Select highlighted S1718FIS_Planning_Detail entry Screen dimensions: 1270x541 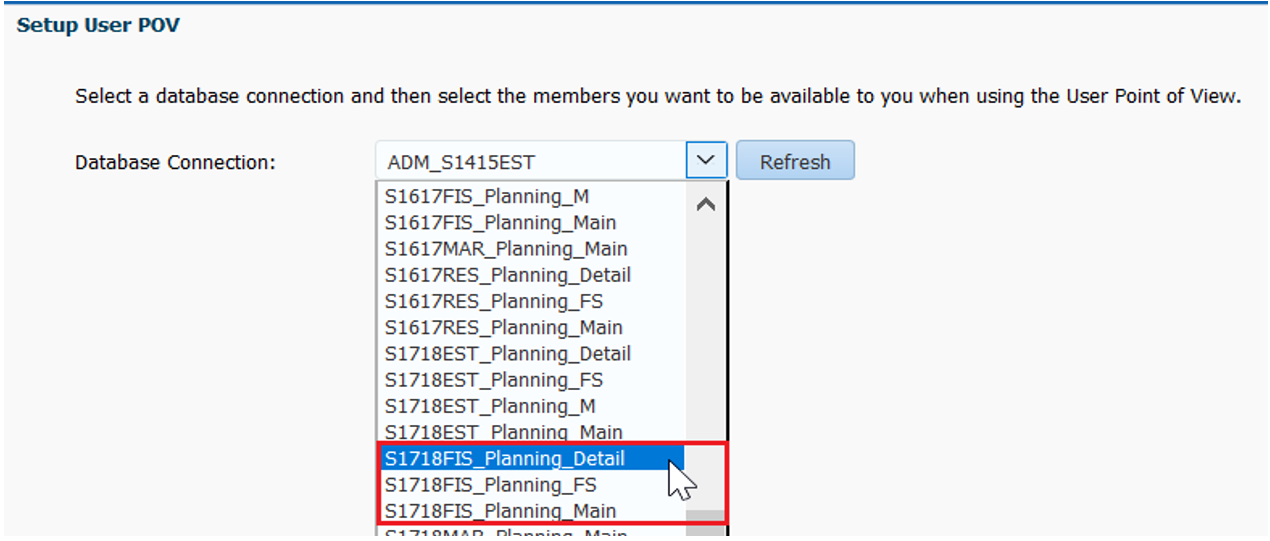[x=504, y=459]
